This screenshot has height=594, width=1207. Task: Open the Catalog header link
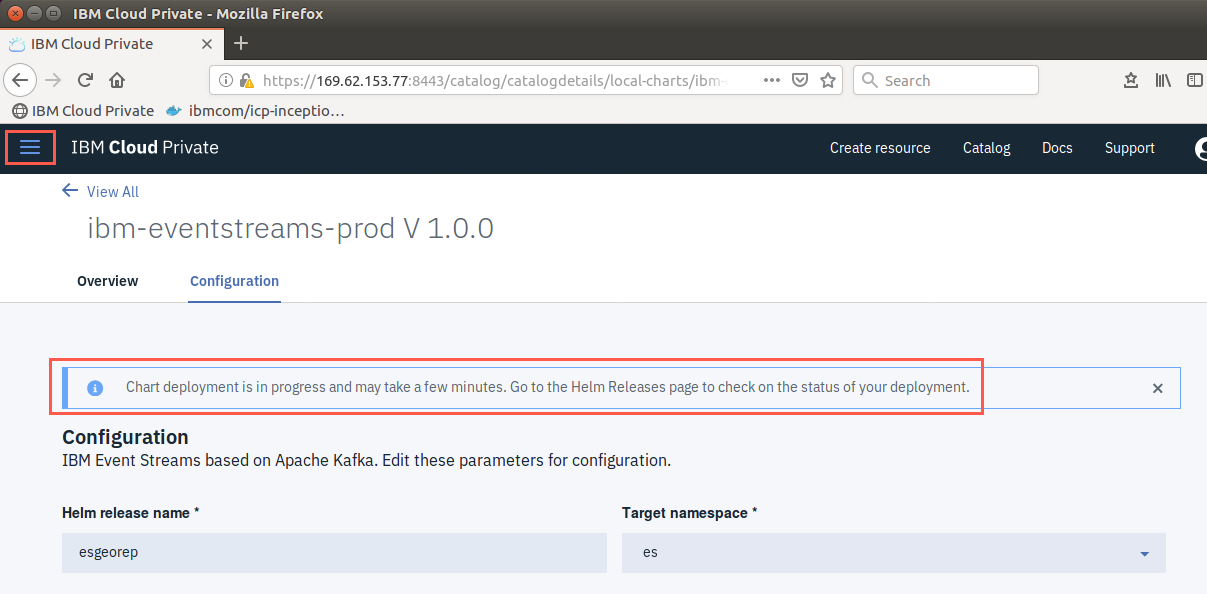pos(986,148)
